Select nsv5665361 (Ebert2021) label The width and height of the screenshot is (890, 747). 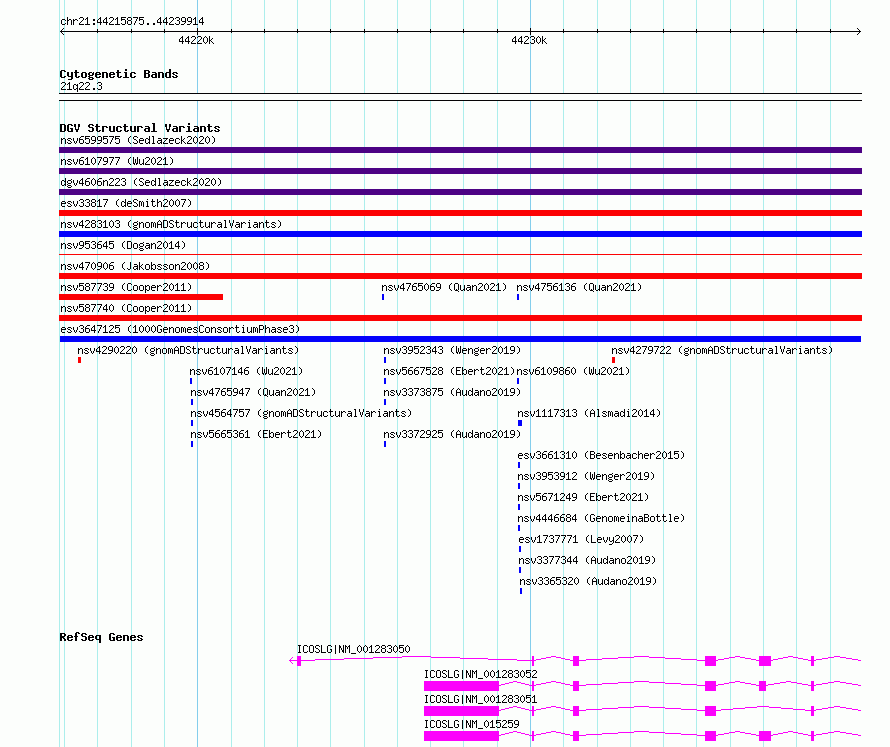[x=256, y=434]
